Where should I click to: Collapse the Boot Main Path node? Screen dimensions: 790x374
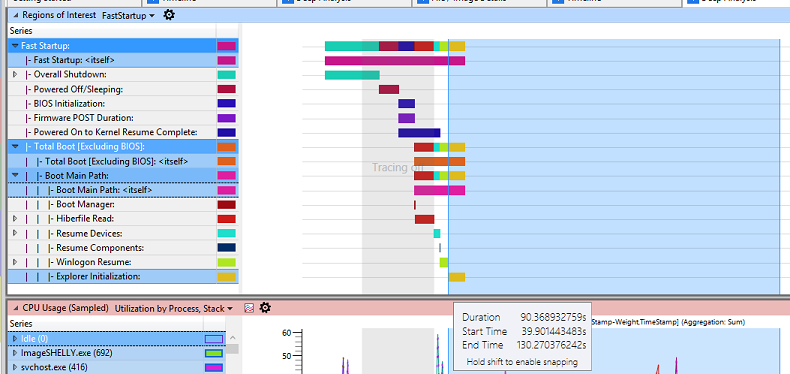(x=15, y=175)
